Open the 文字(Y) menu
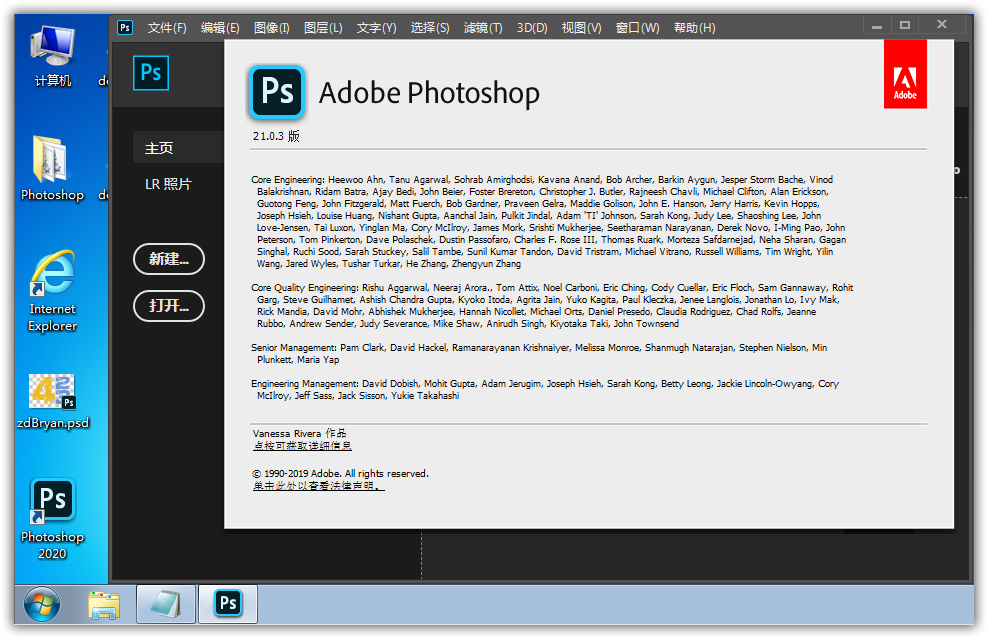The height and width of the screenshot is (639, 988). (376, 28)
